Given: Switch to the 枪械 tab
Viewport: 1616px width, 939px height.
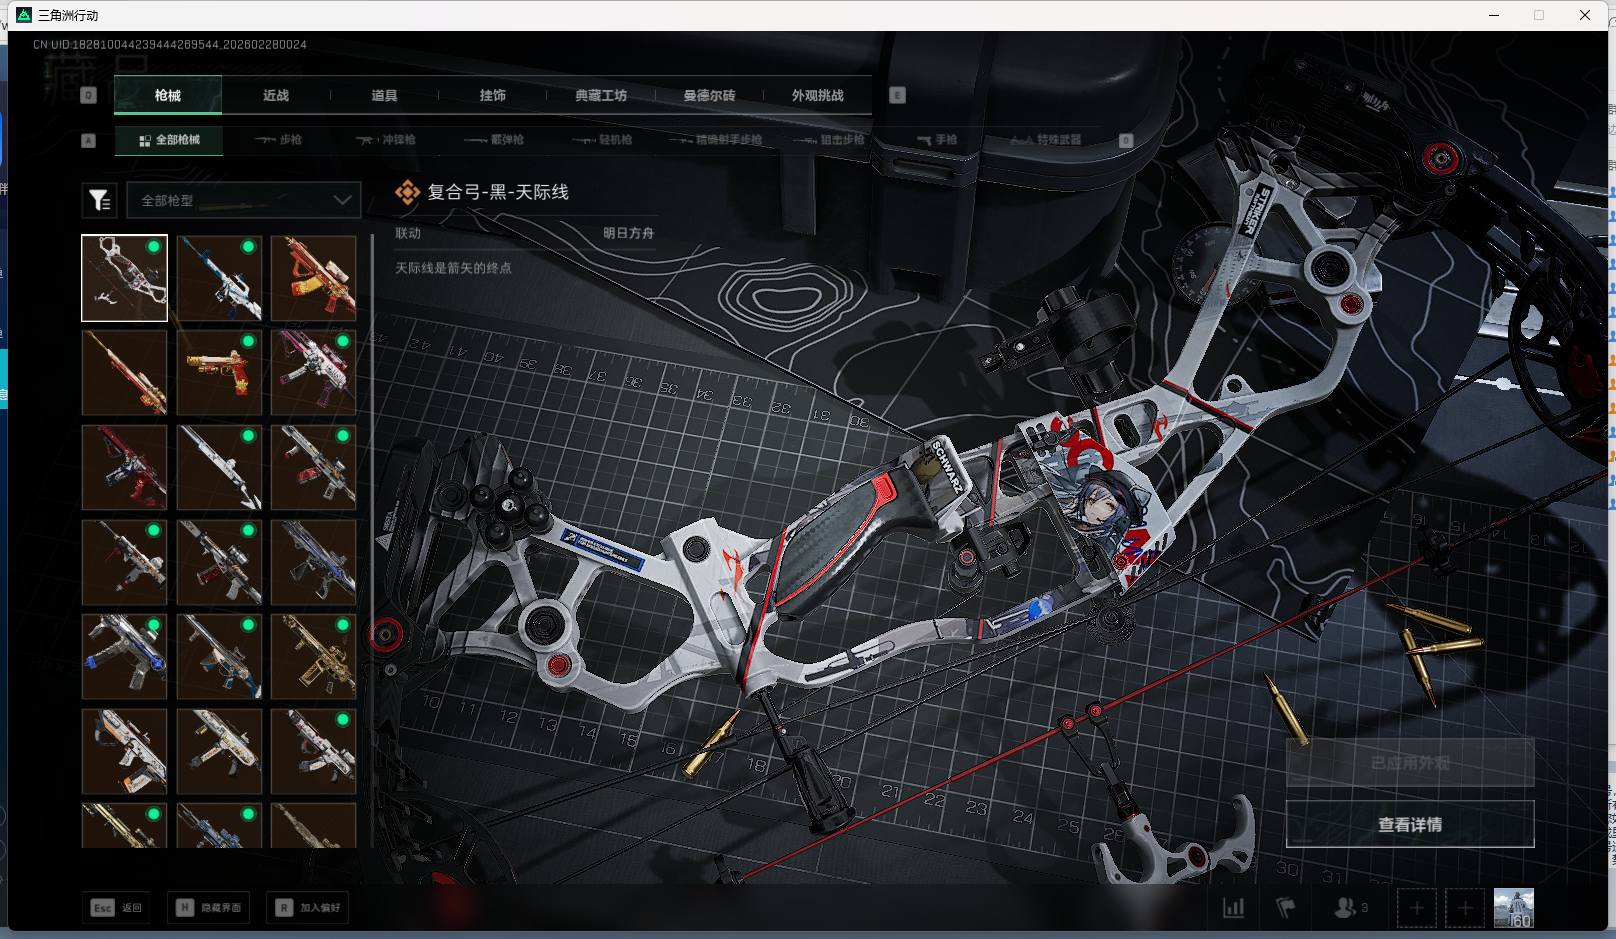Looking at the screenshot, I should coord(168,95).
